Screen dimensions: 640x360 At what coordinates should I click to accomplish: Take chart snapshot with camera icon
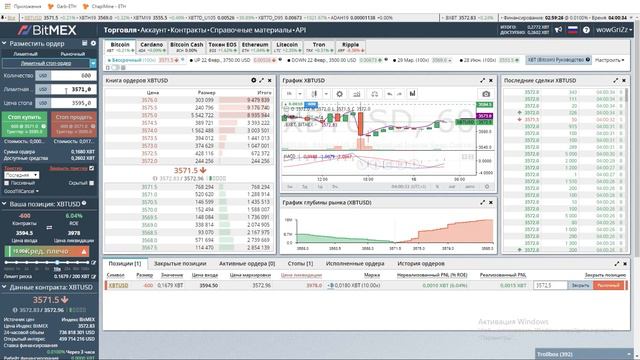(x=486, y=94)
